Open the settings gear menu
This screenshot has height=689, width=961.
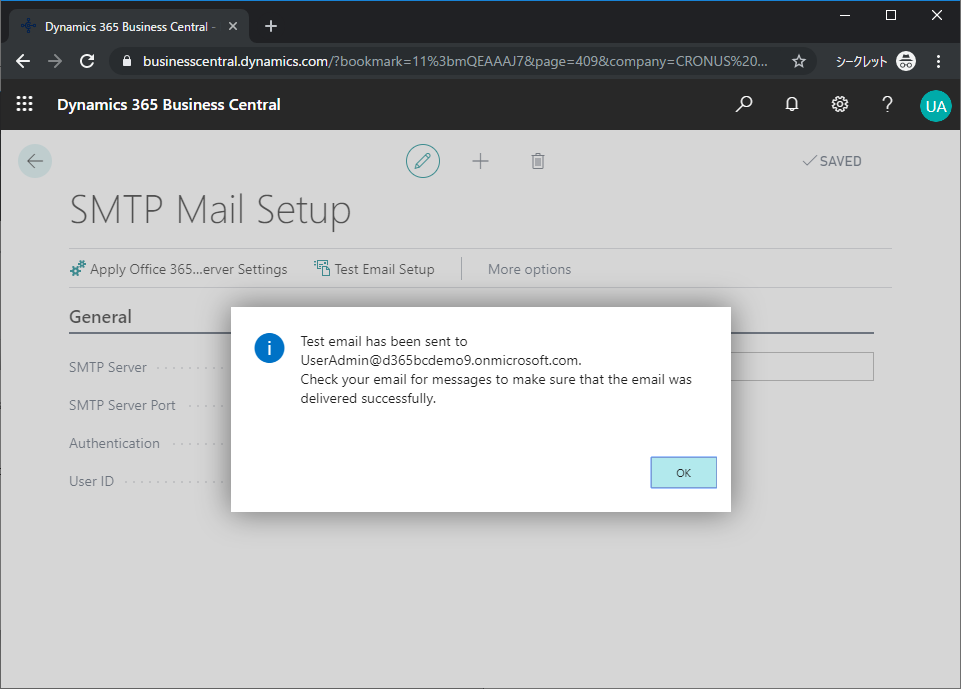point(840,104)
